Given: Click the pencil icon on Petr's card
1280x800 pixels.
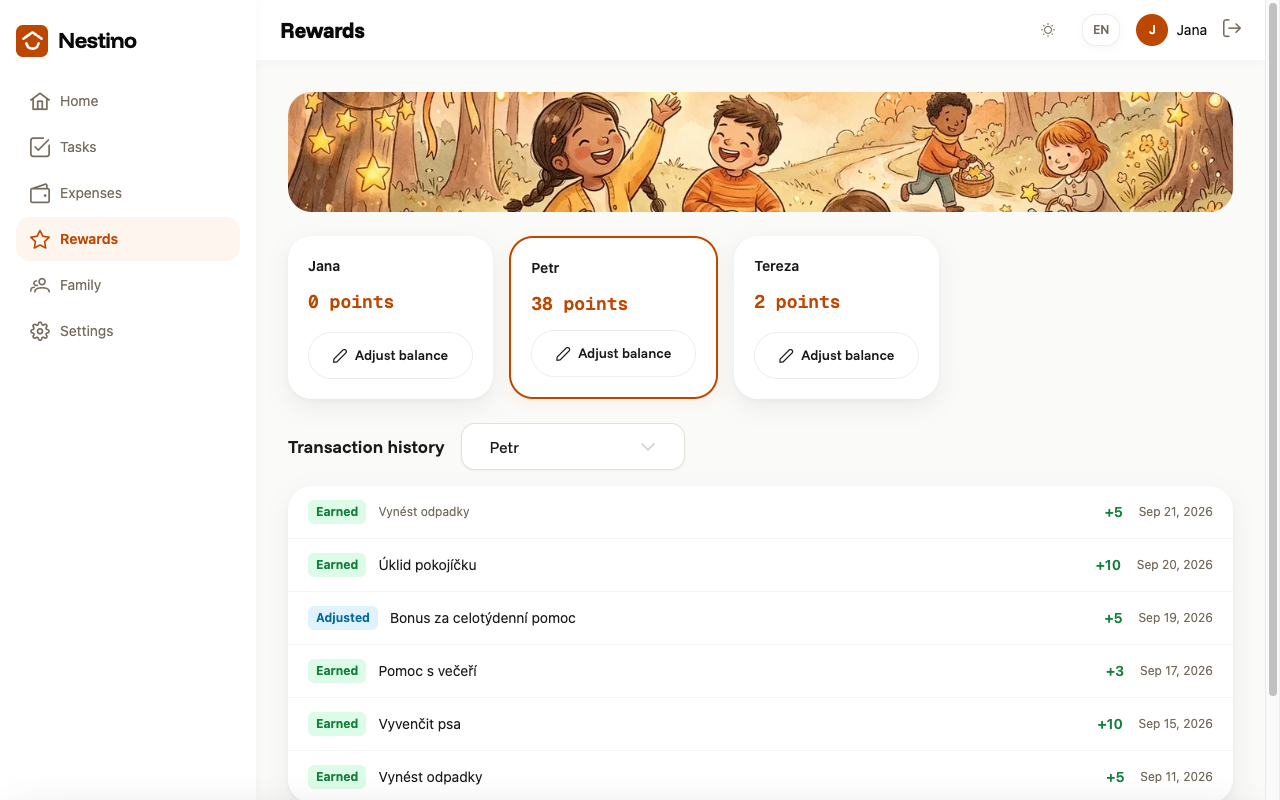Looking at the screenshot, I should click(x=563, y=354).
